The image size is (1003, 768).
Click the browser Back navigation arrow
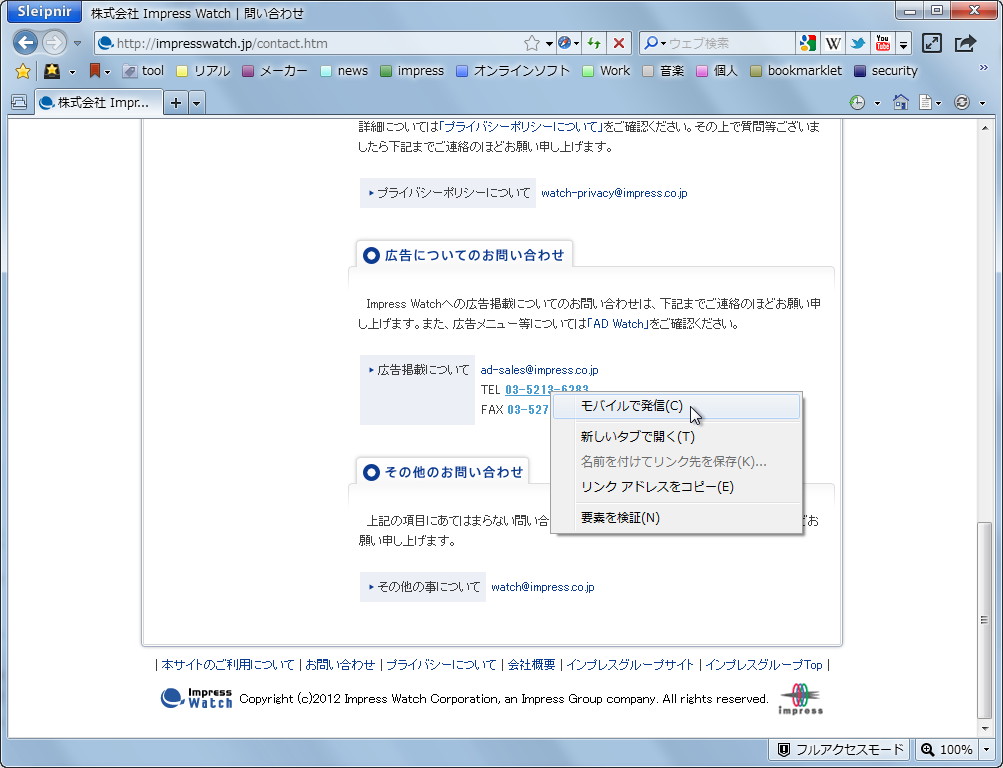coord(25,42)
